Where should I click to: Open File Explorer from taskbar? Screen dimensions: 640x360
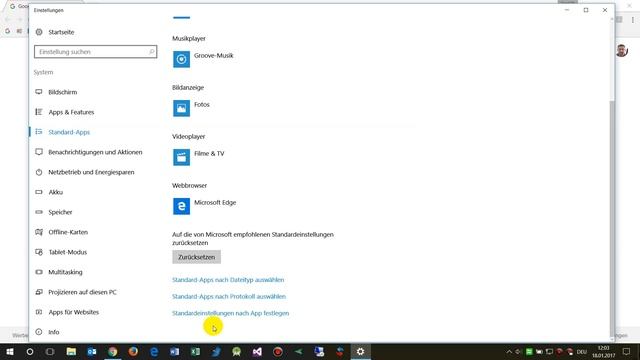click(71, 351)
